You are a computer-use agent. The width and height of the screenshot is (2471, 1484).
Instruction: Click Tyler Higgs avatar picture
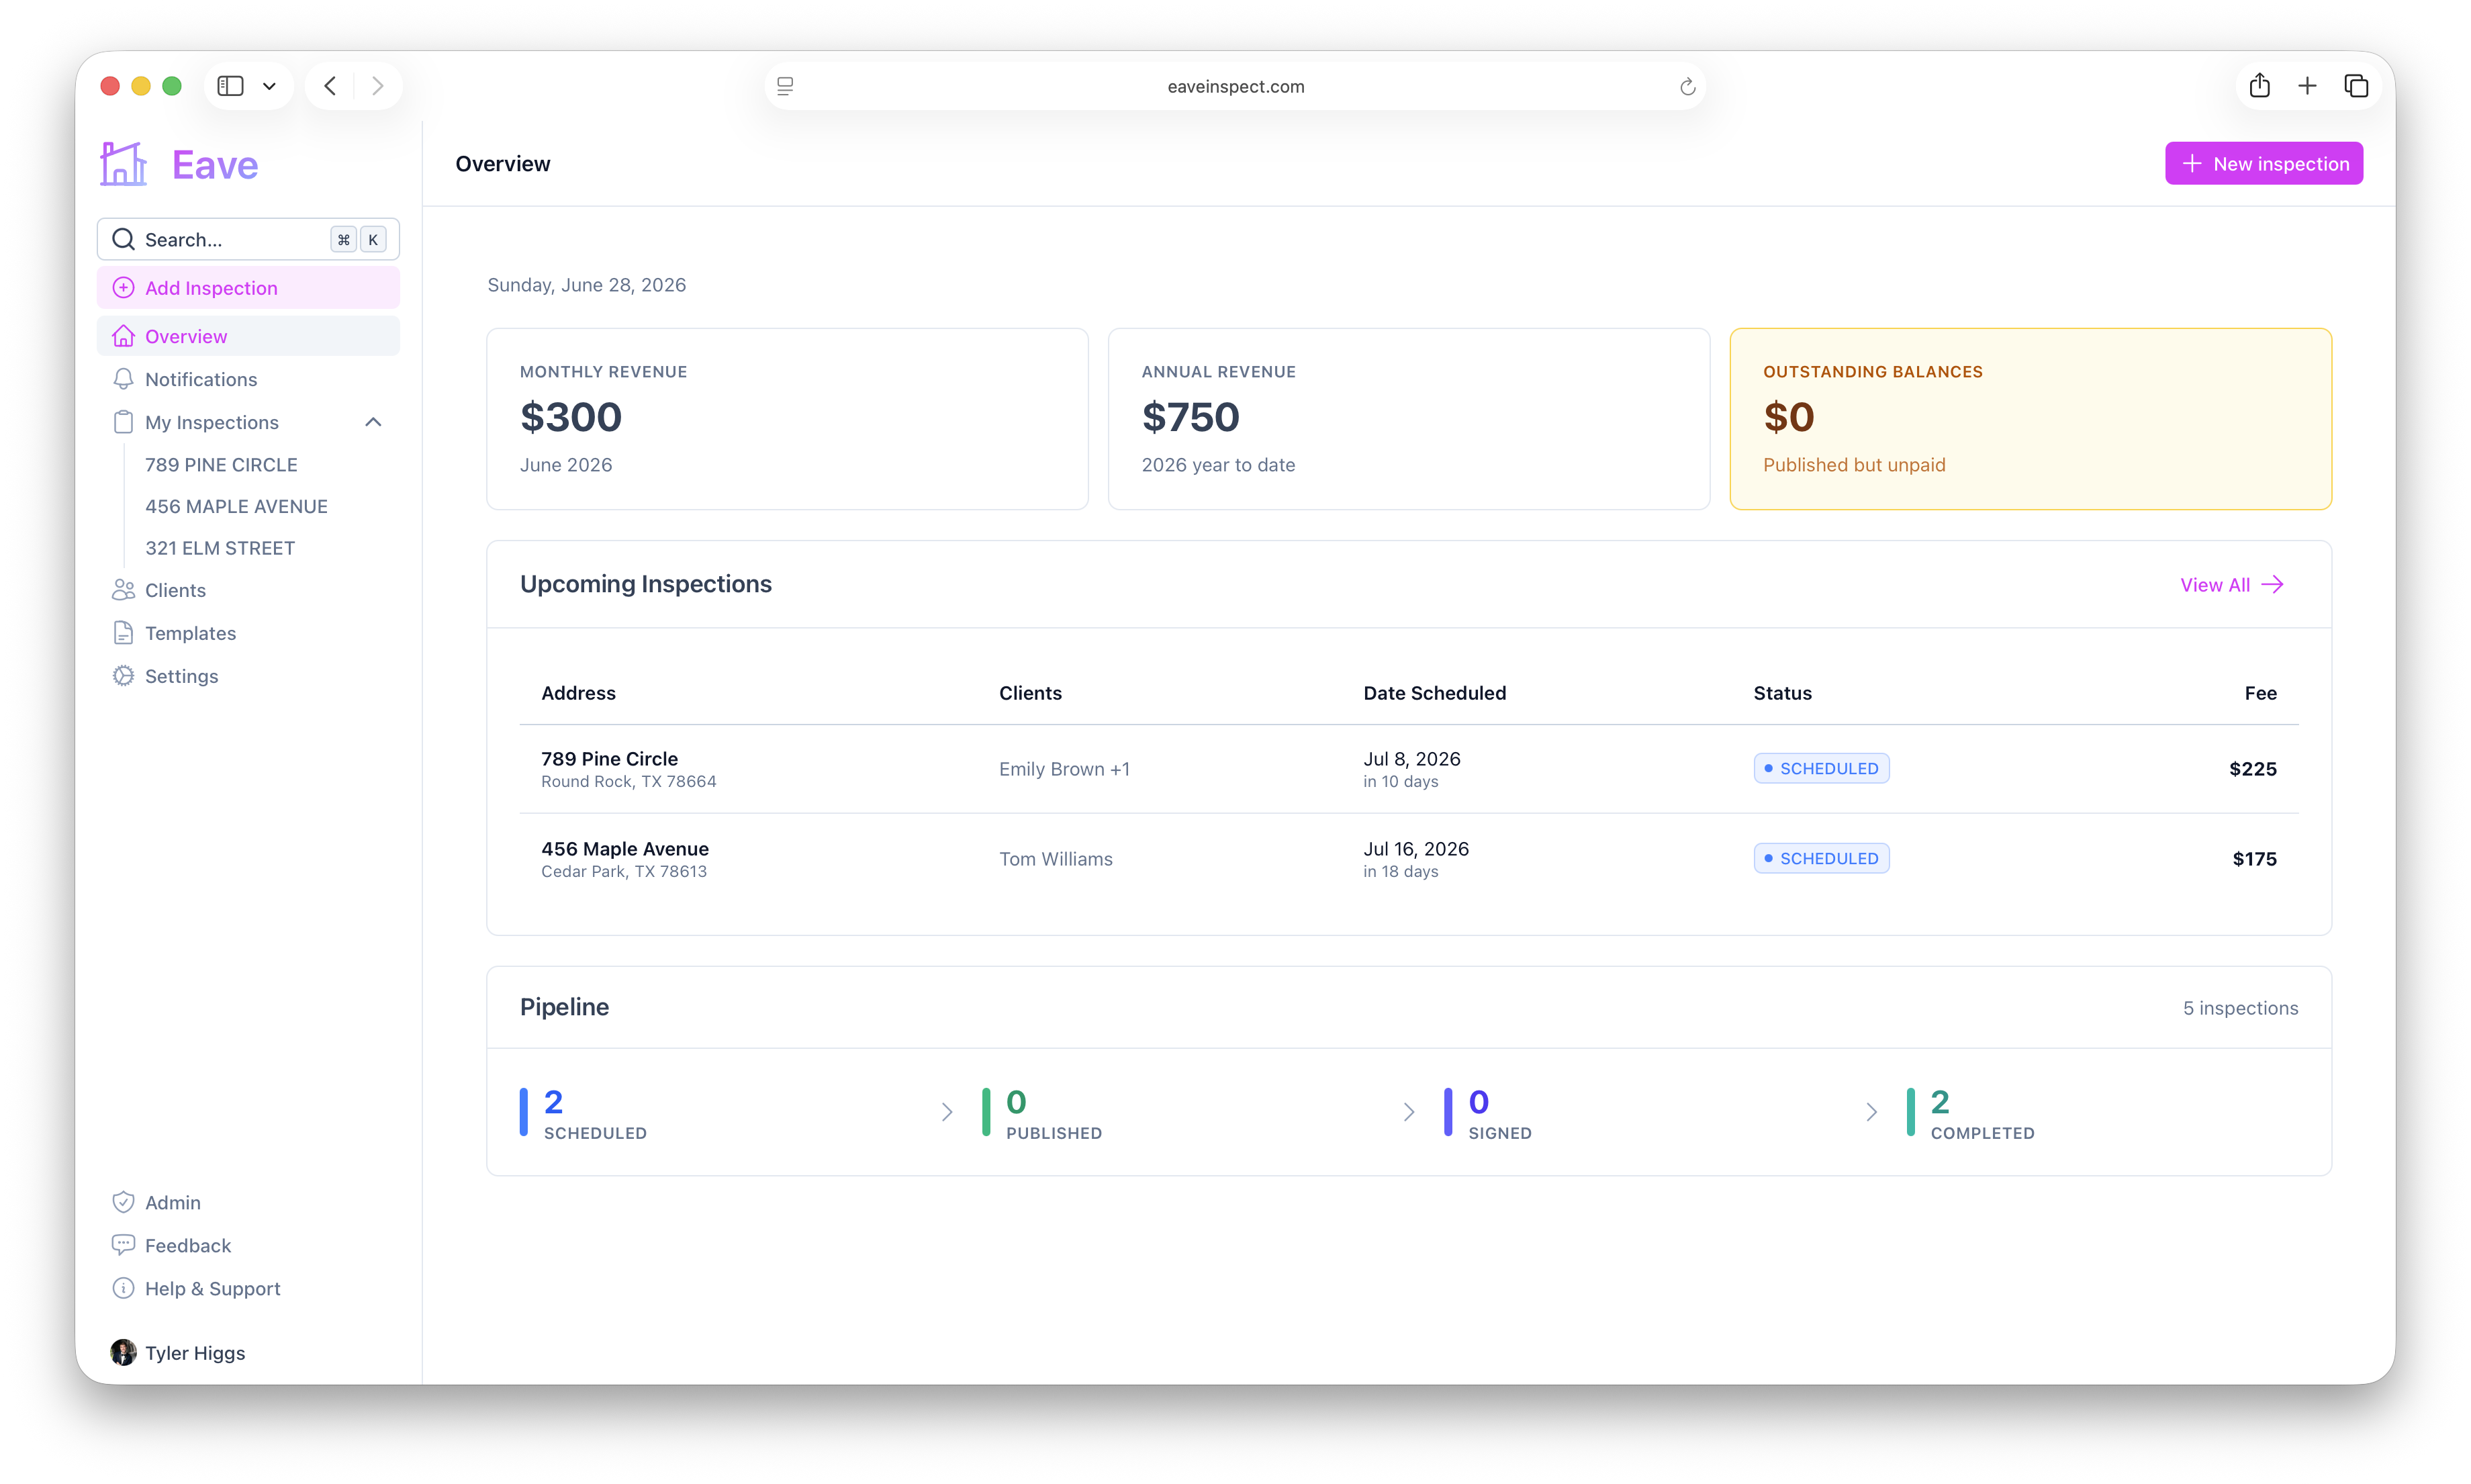(123, 1353)
